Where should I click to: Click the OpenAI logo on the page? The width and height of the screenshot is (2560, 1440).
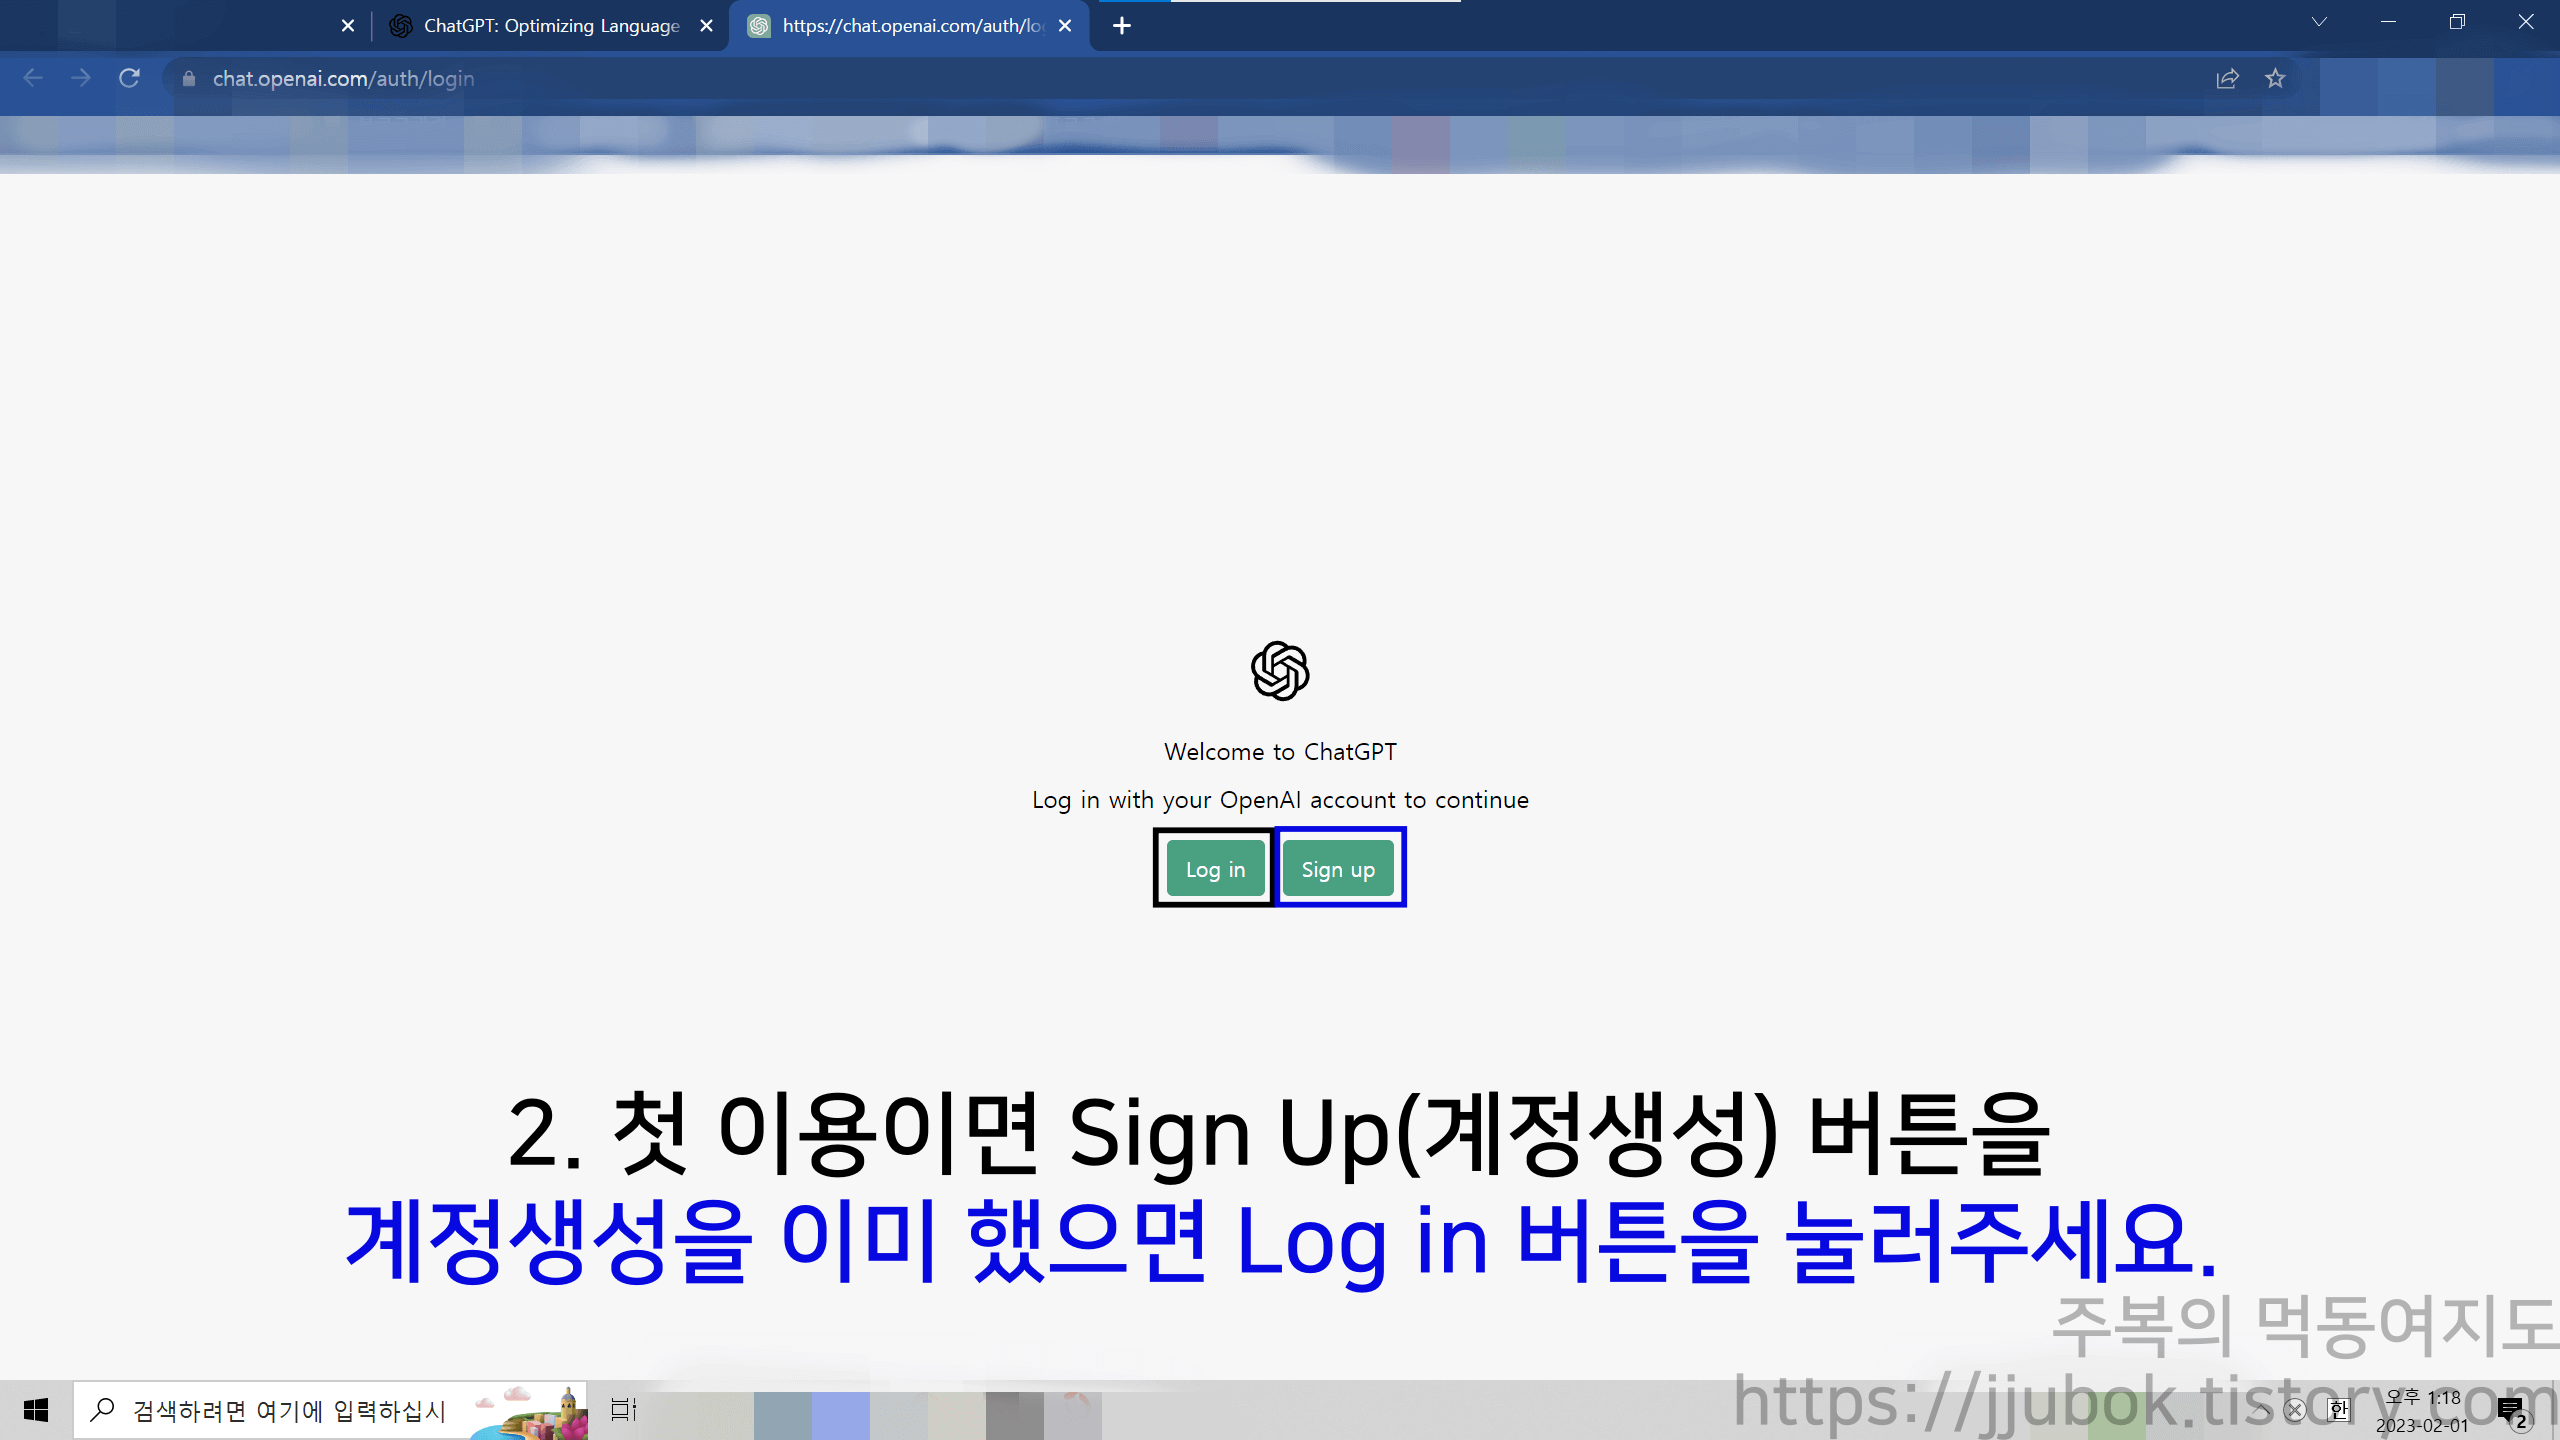1280,670
